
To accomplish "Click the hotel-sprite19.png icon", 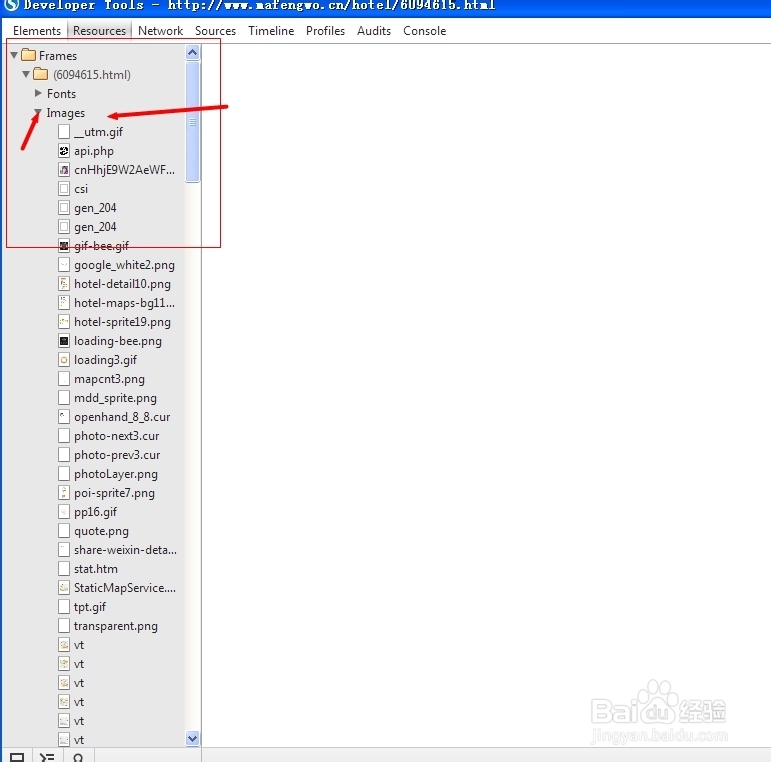I will click(64, 322).
